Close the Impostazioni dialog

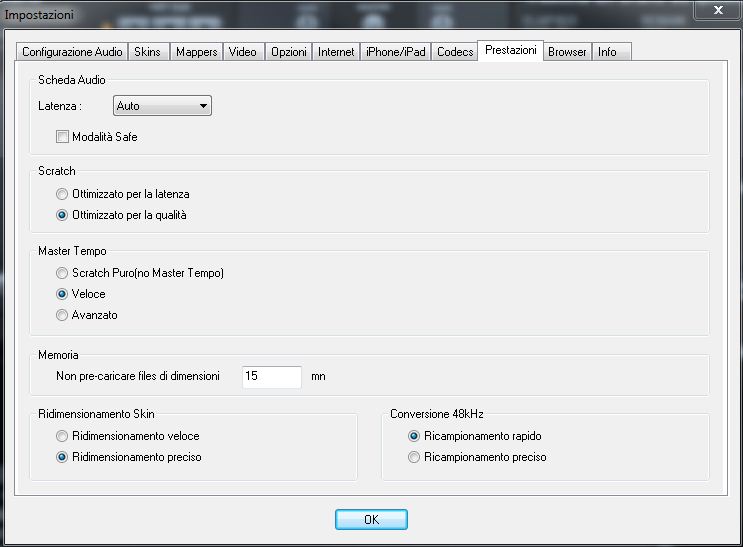point(718,10)
